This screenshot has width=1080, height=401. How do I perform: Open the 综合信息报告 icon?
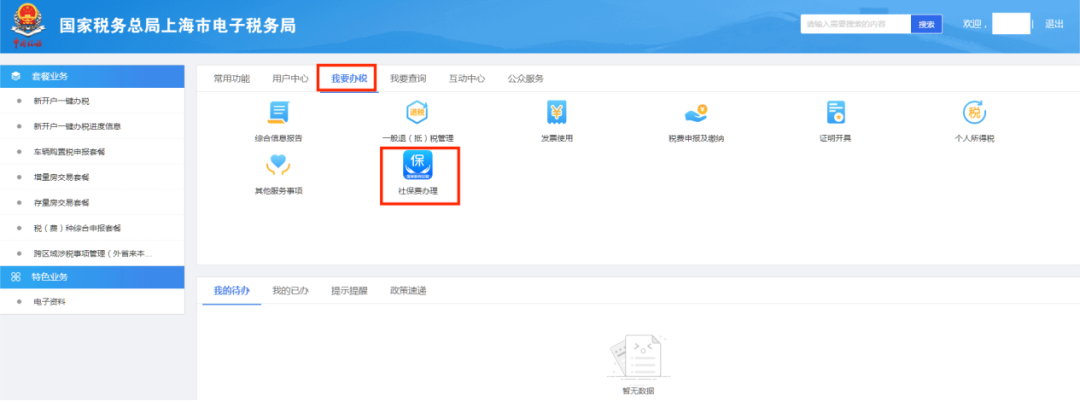coord(279,113)
